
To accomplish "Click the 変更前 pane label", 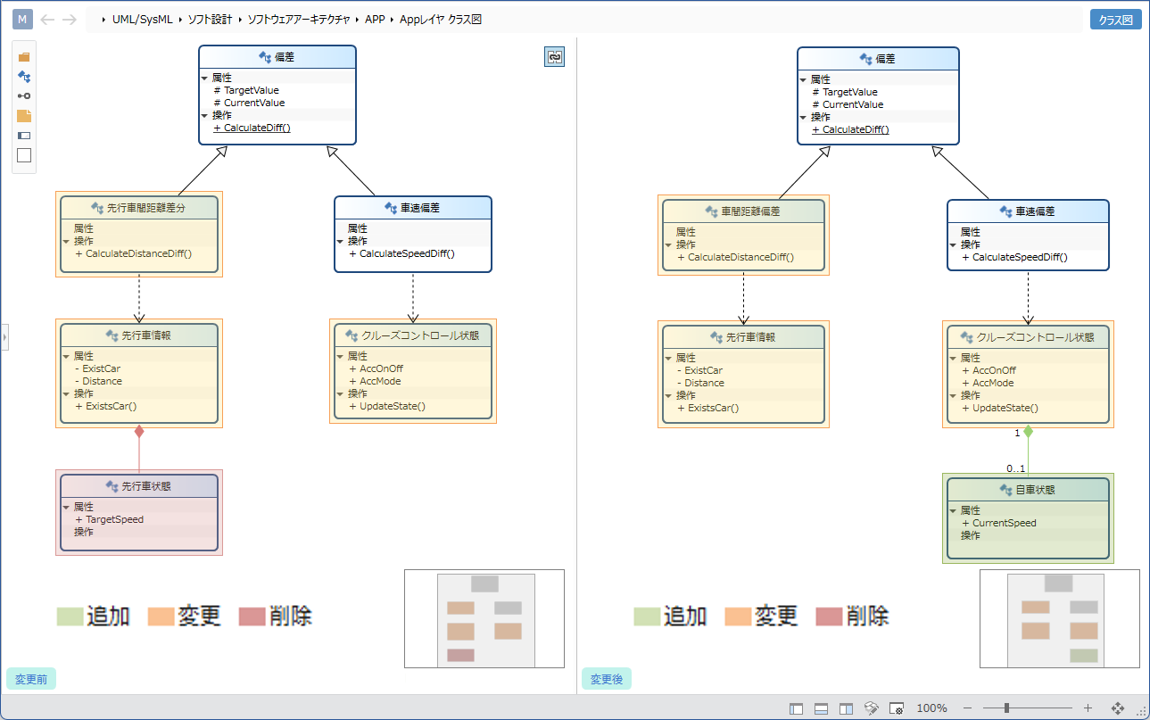I will click(x=32, y=680).
